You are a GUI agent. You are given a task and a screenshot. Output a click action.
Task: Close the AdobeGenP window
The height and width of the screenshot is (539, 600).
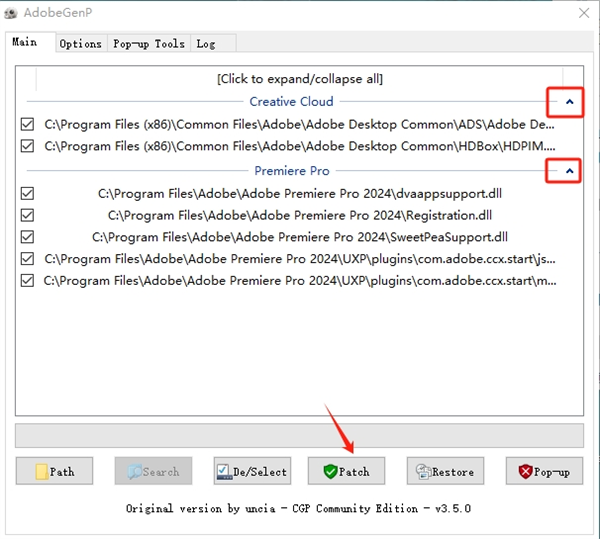[584, 13]
